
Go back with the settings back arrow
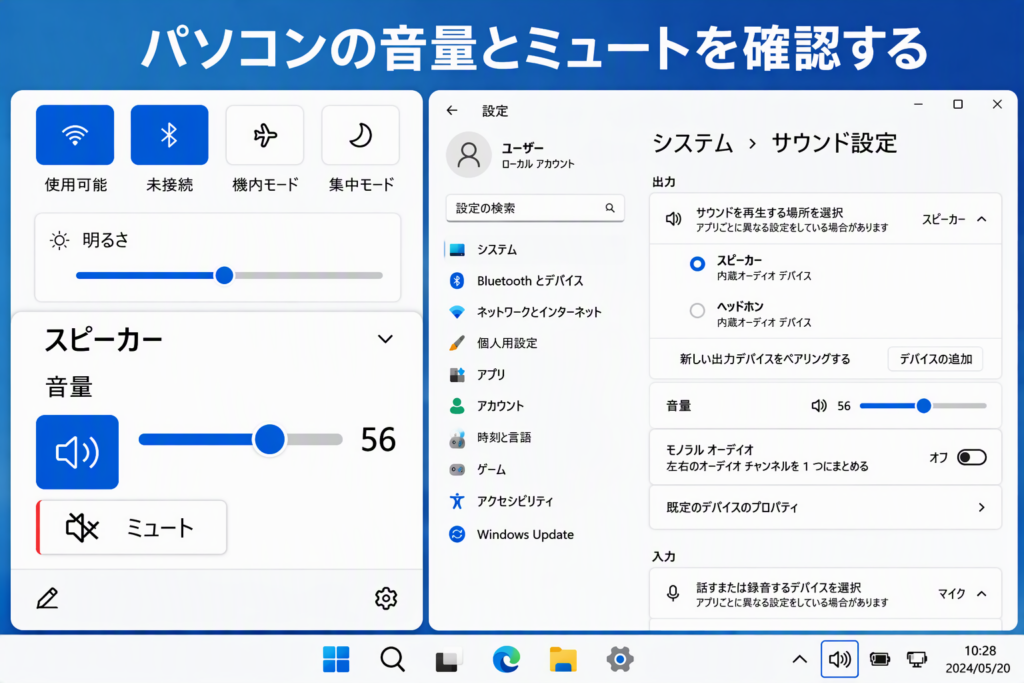[452, 110]
